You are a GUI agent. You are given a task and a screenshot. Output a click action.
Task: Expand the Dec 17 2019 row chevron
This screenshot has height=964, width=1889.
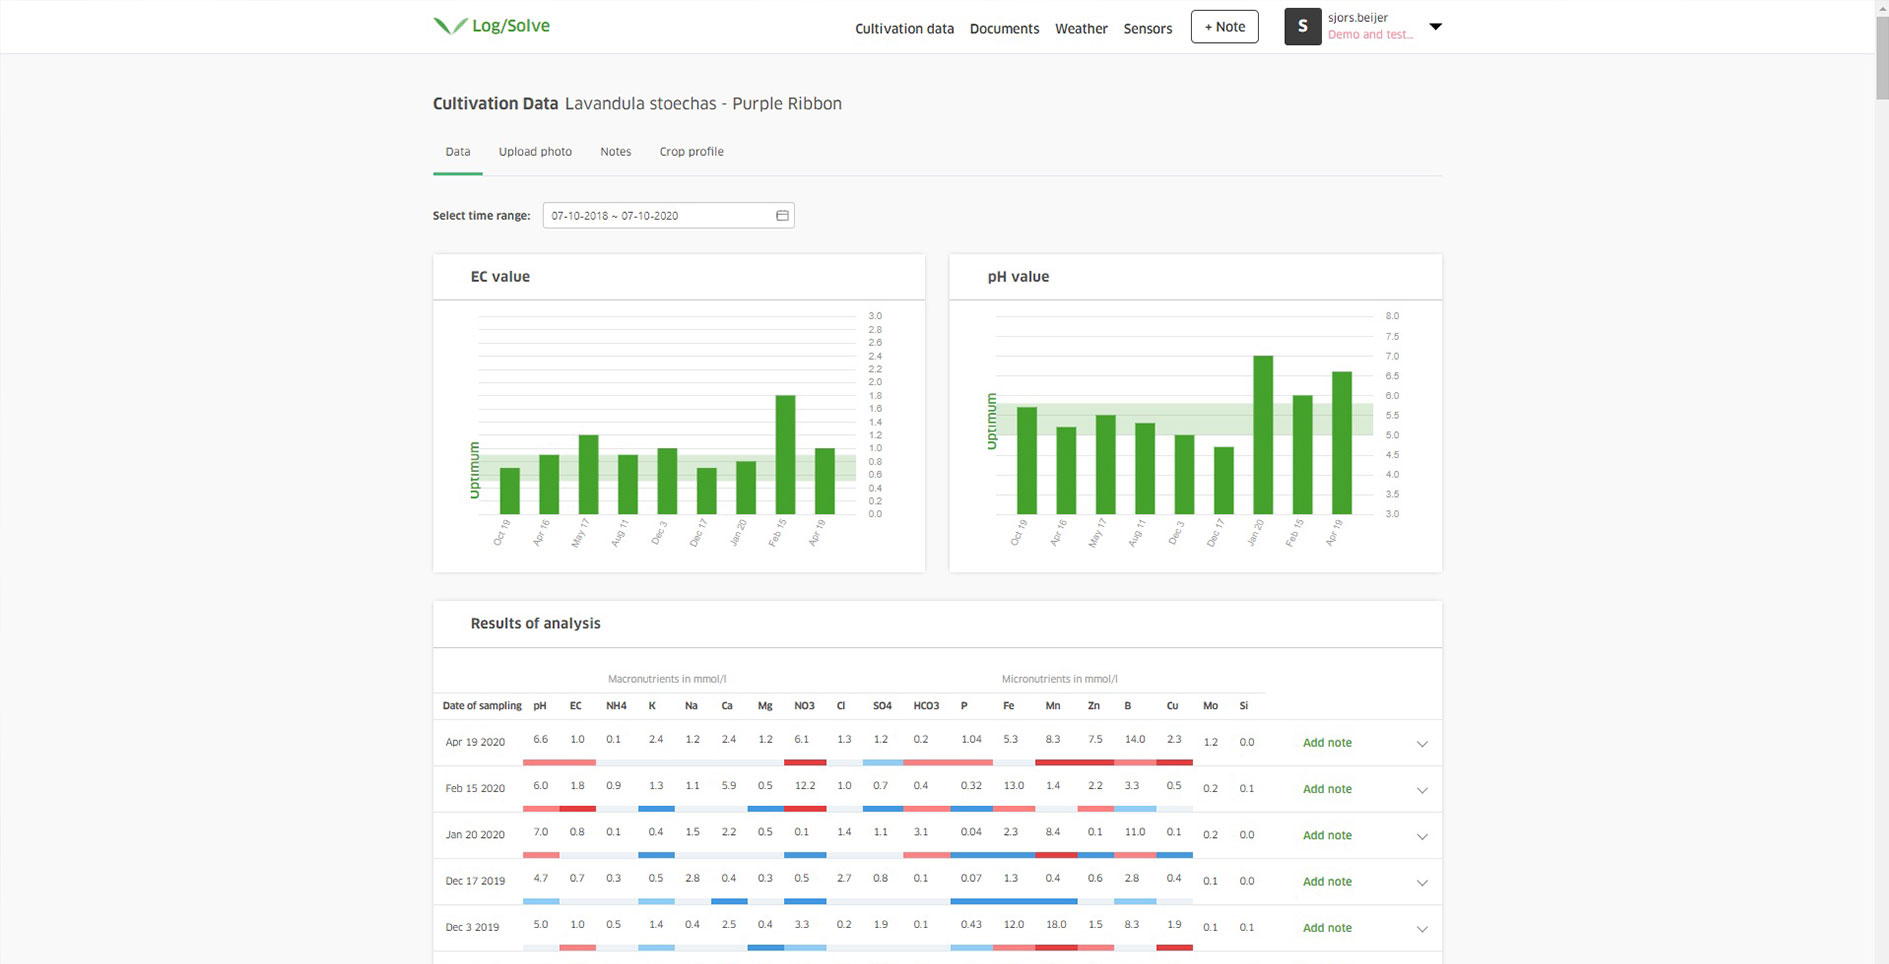coord(1421,883)
